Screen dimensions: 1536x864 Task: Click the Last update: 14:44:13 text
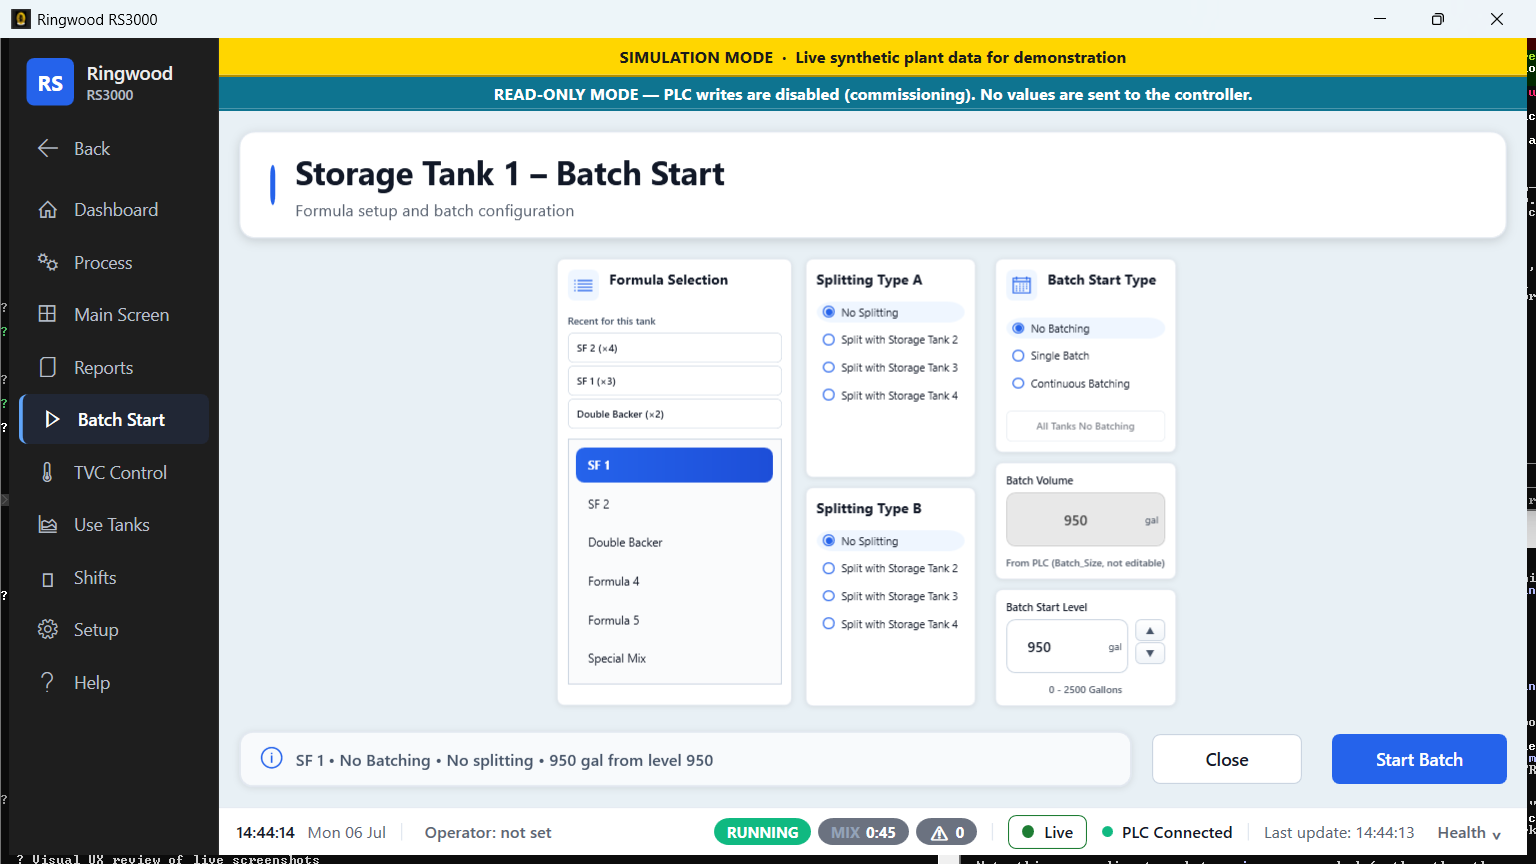[1339, 832]
